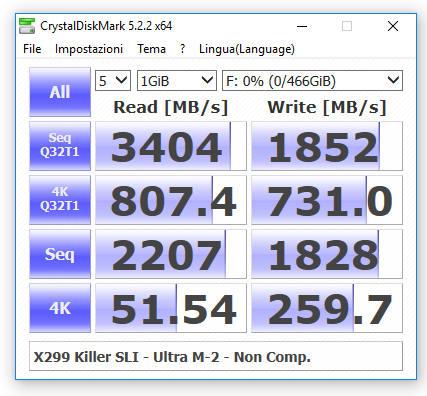Select the Seq write value 1828
This screenshot has width=427, height=396.
(x=327, y=254)
